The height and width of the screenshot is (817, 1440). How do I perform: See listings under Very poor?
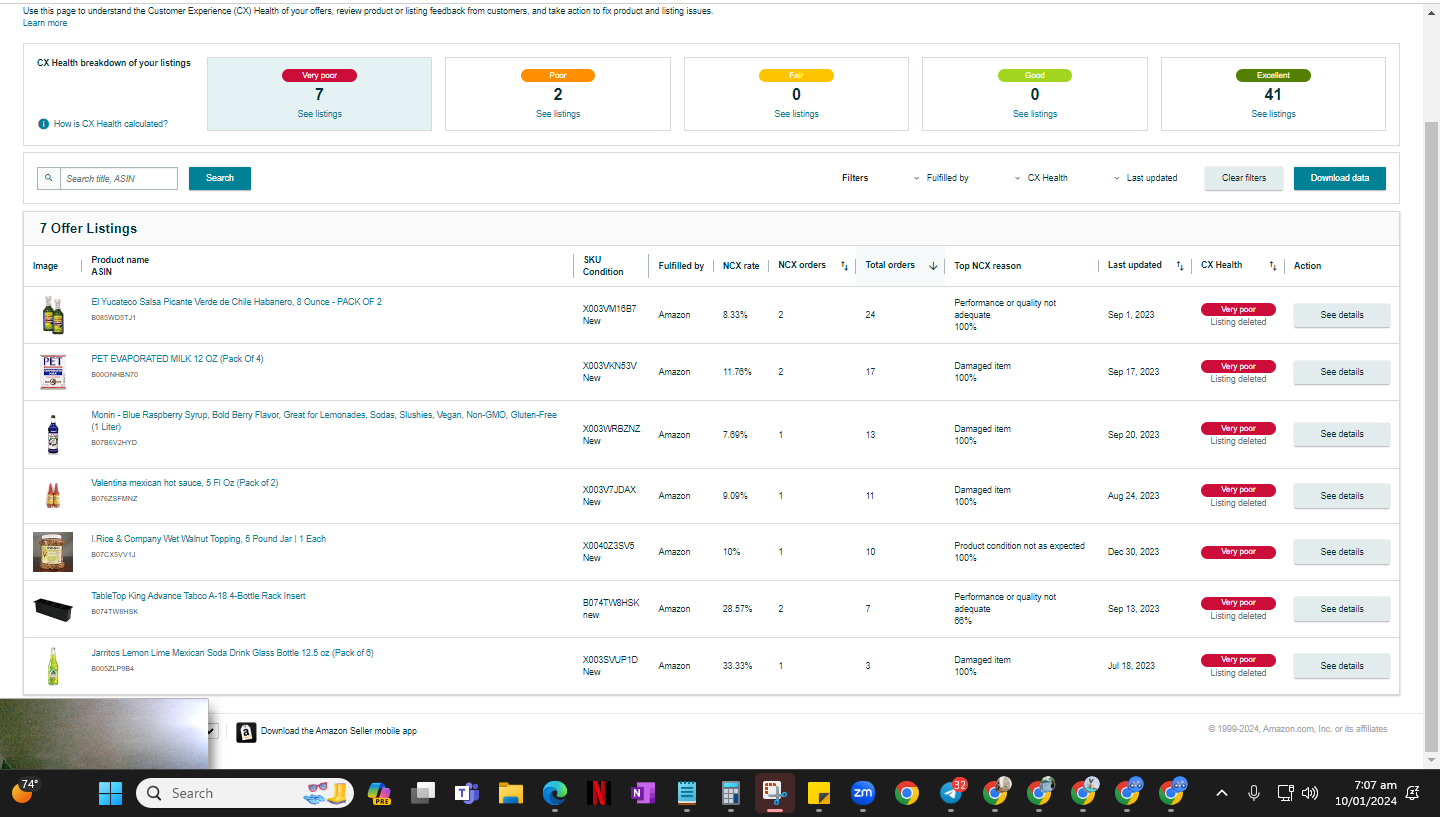[x=320, y=114]
